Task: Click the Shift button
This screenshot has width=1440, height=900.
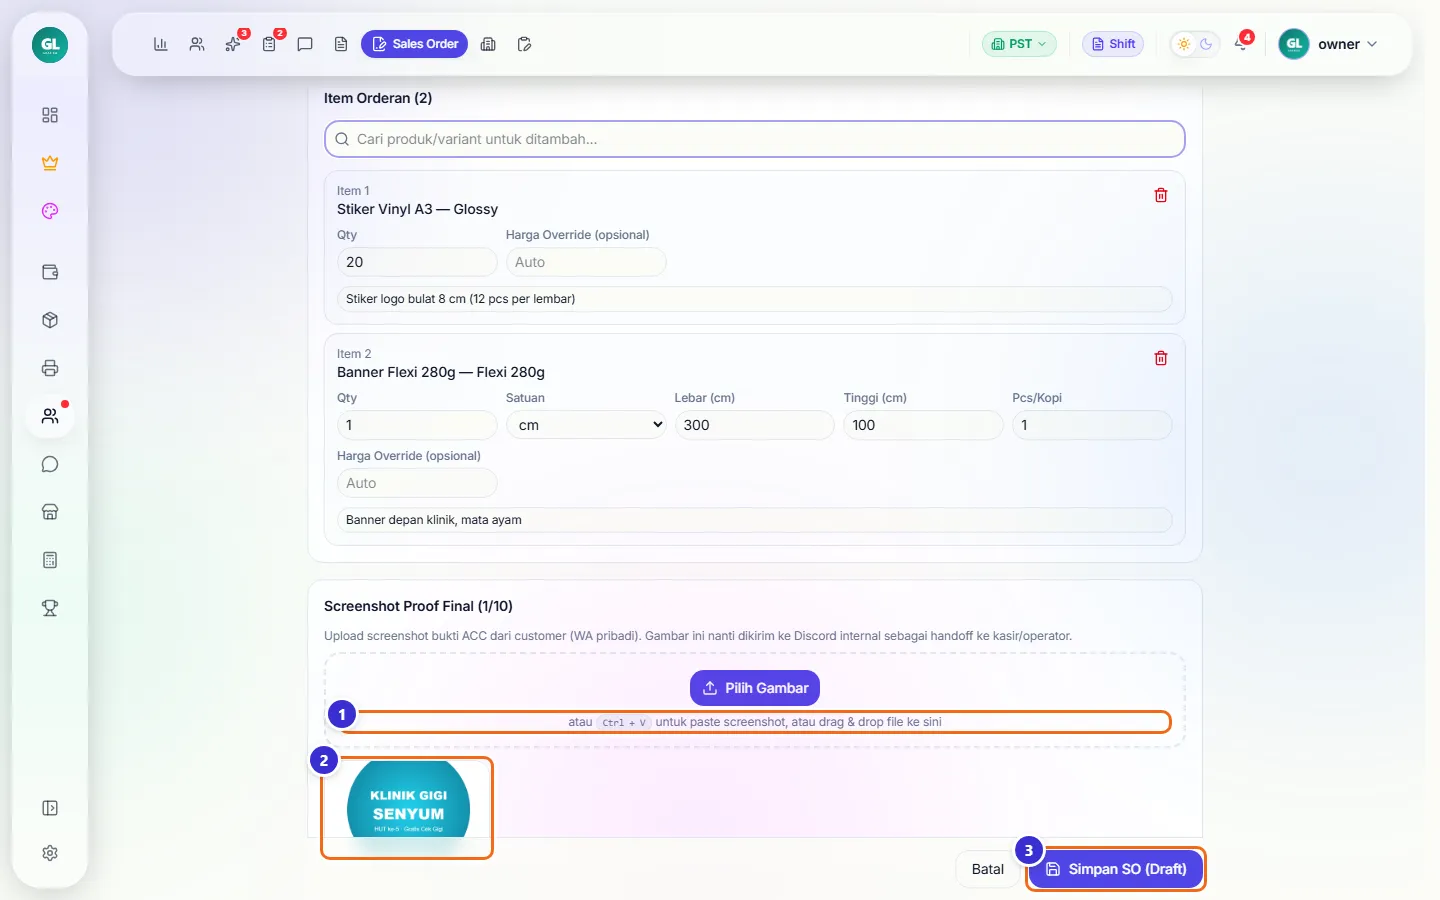Action: [x=1113, y=44]
